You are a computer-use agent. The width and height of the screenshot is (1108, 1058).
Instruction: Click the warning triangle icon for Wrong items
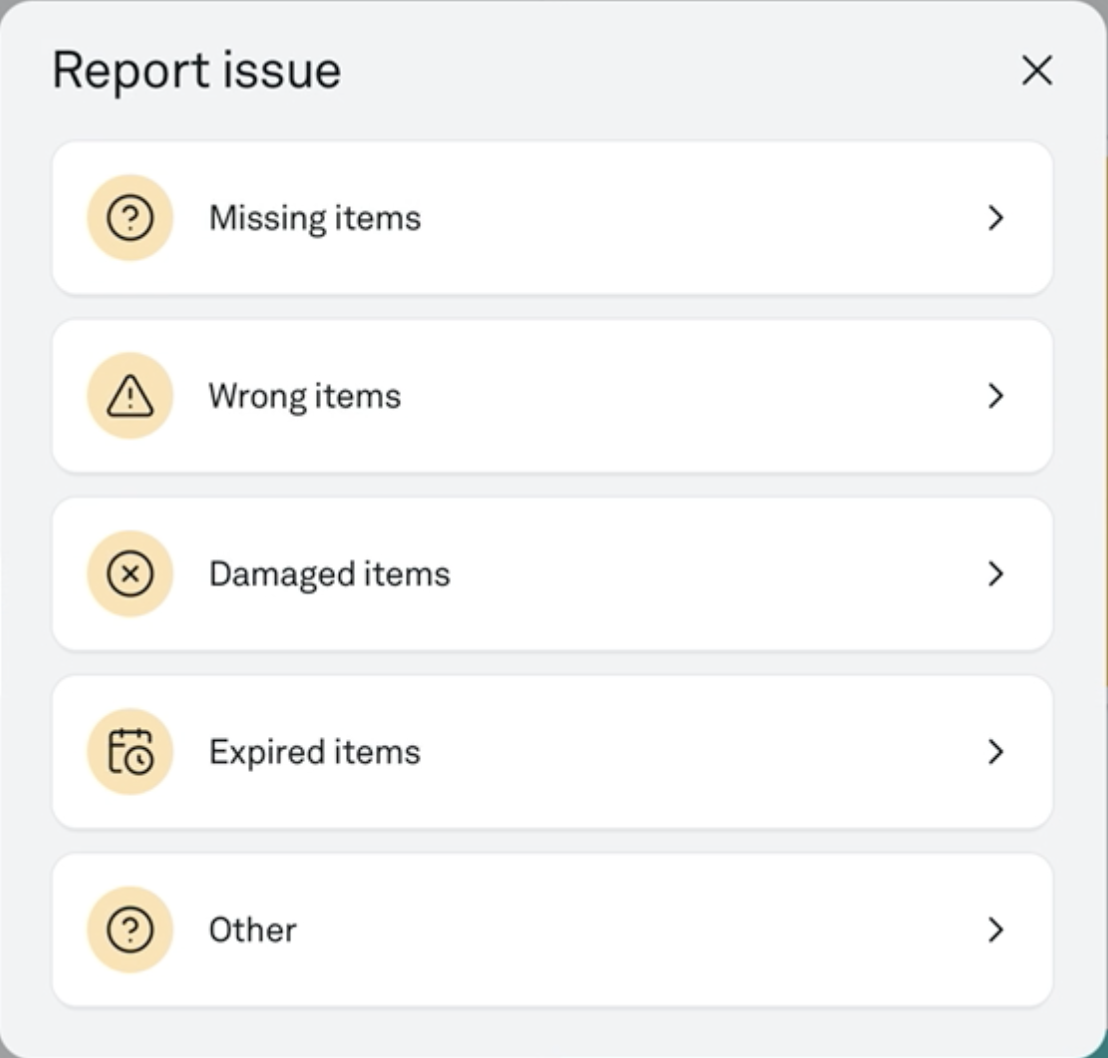(130, 396)
